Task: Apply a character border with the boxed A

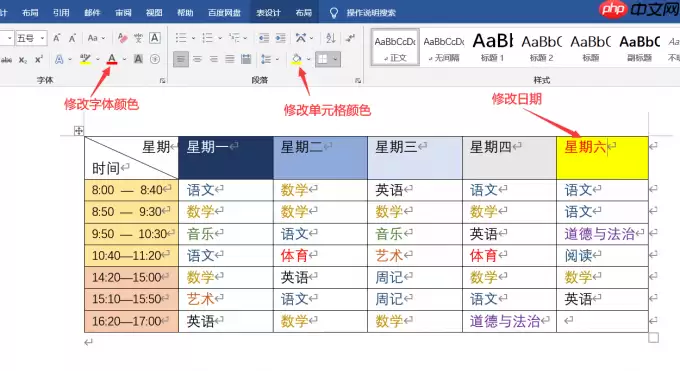Action: coord(155,38)
